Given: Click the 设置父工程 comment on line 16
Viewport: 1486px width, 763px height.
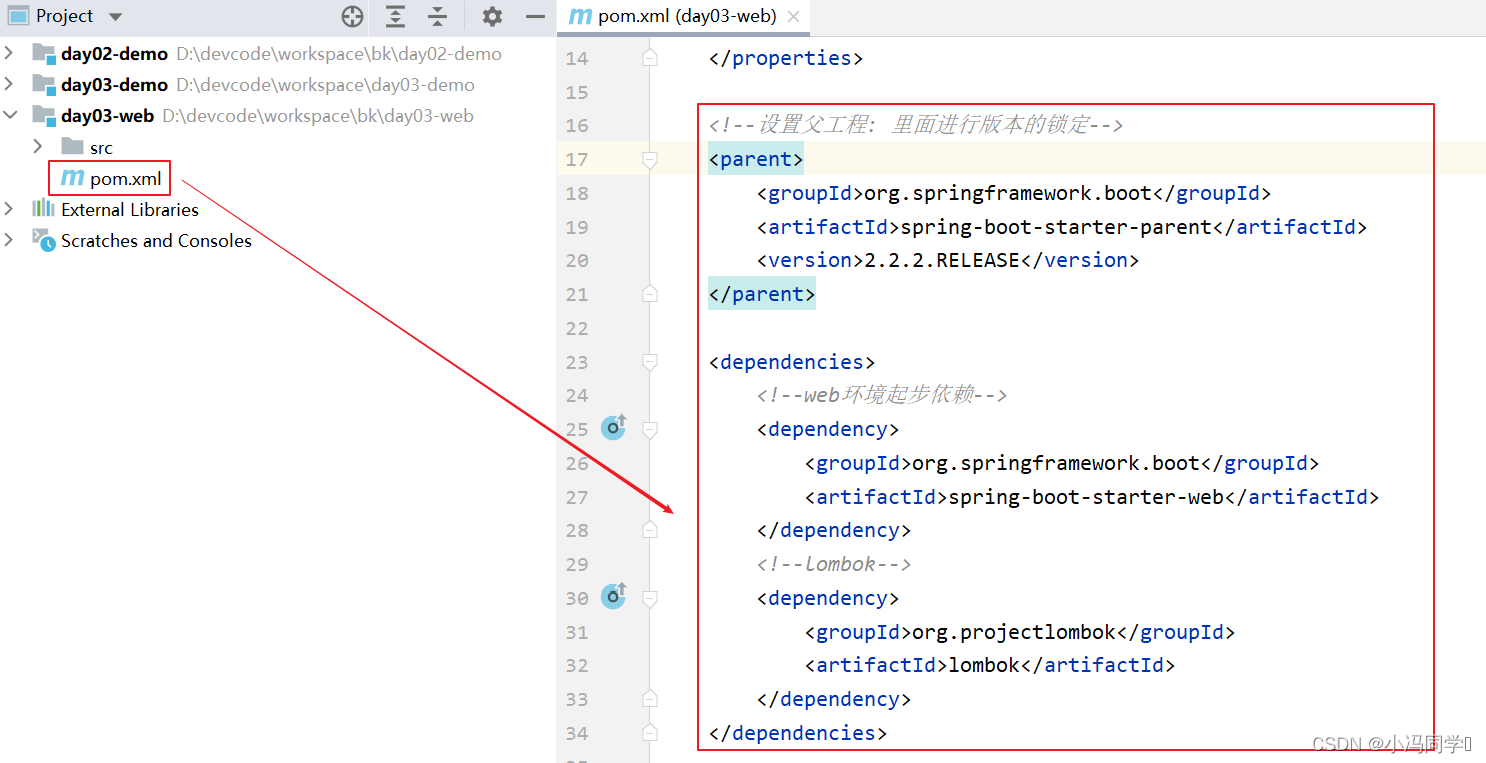Looking at the screenshot, I should (x=916, y=125).
